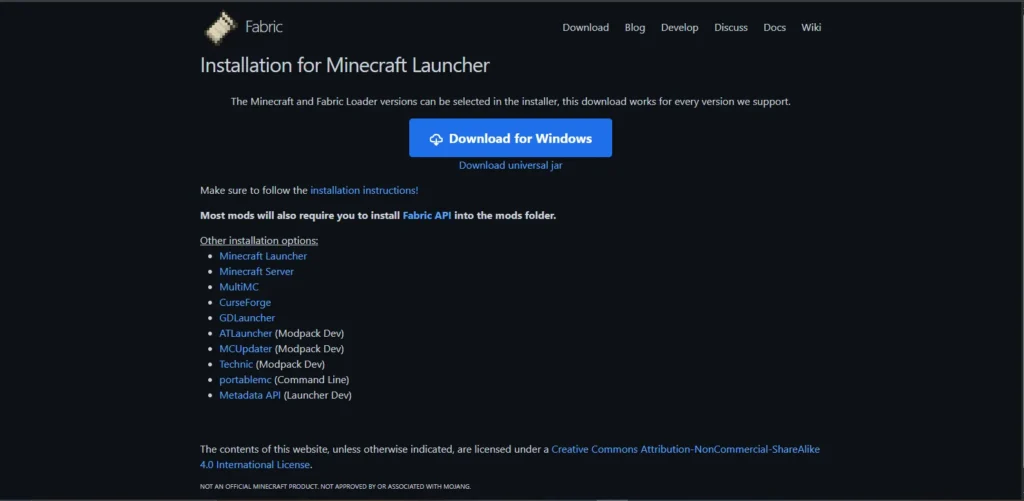Image resolution: width=1024 pixels, height=501 pixels.
Task: Click the Fabric logo icon
Action: point(220,27)
